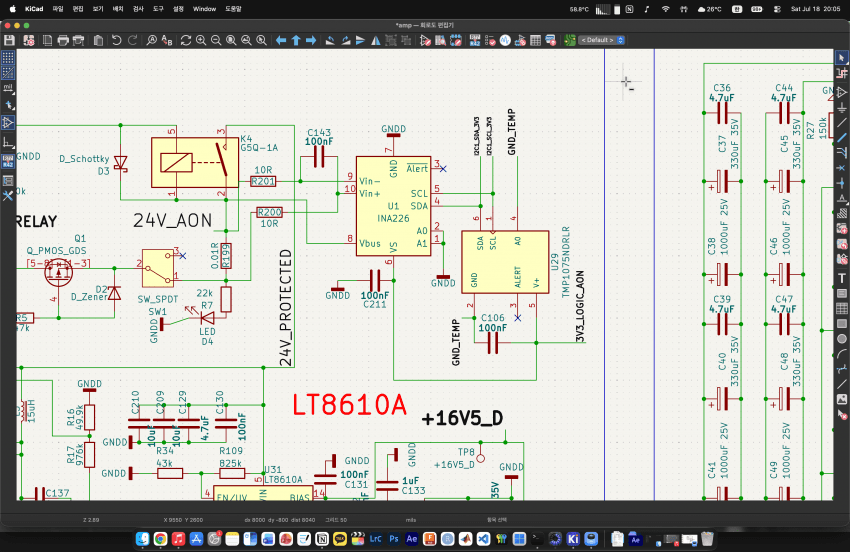Toggle the hierarchy navigator panel
Screen dimensions: 850x552
click(8, 181)
